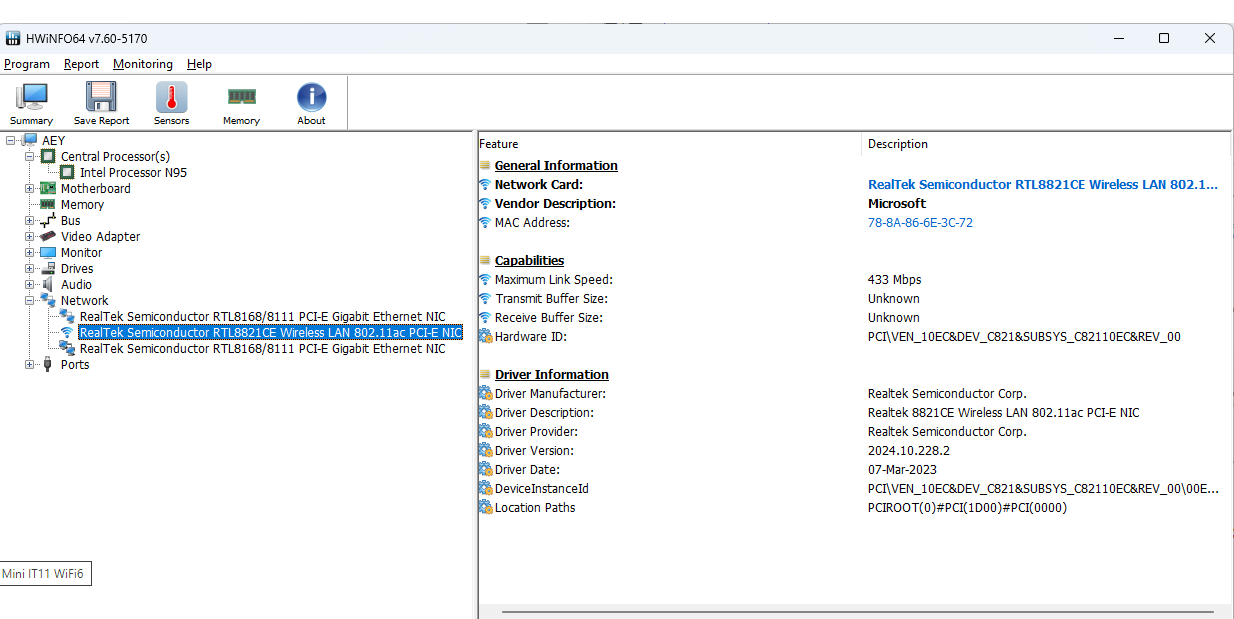This screenshot has width=1234, height=619.
Task: Click the Network tree icon
Action: 48,300
